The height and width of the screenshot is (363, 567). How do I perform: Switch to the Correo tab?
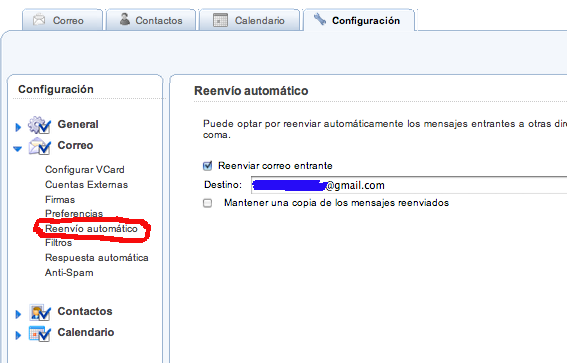click(x=63, y=20)
